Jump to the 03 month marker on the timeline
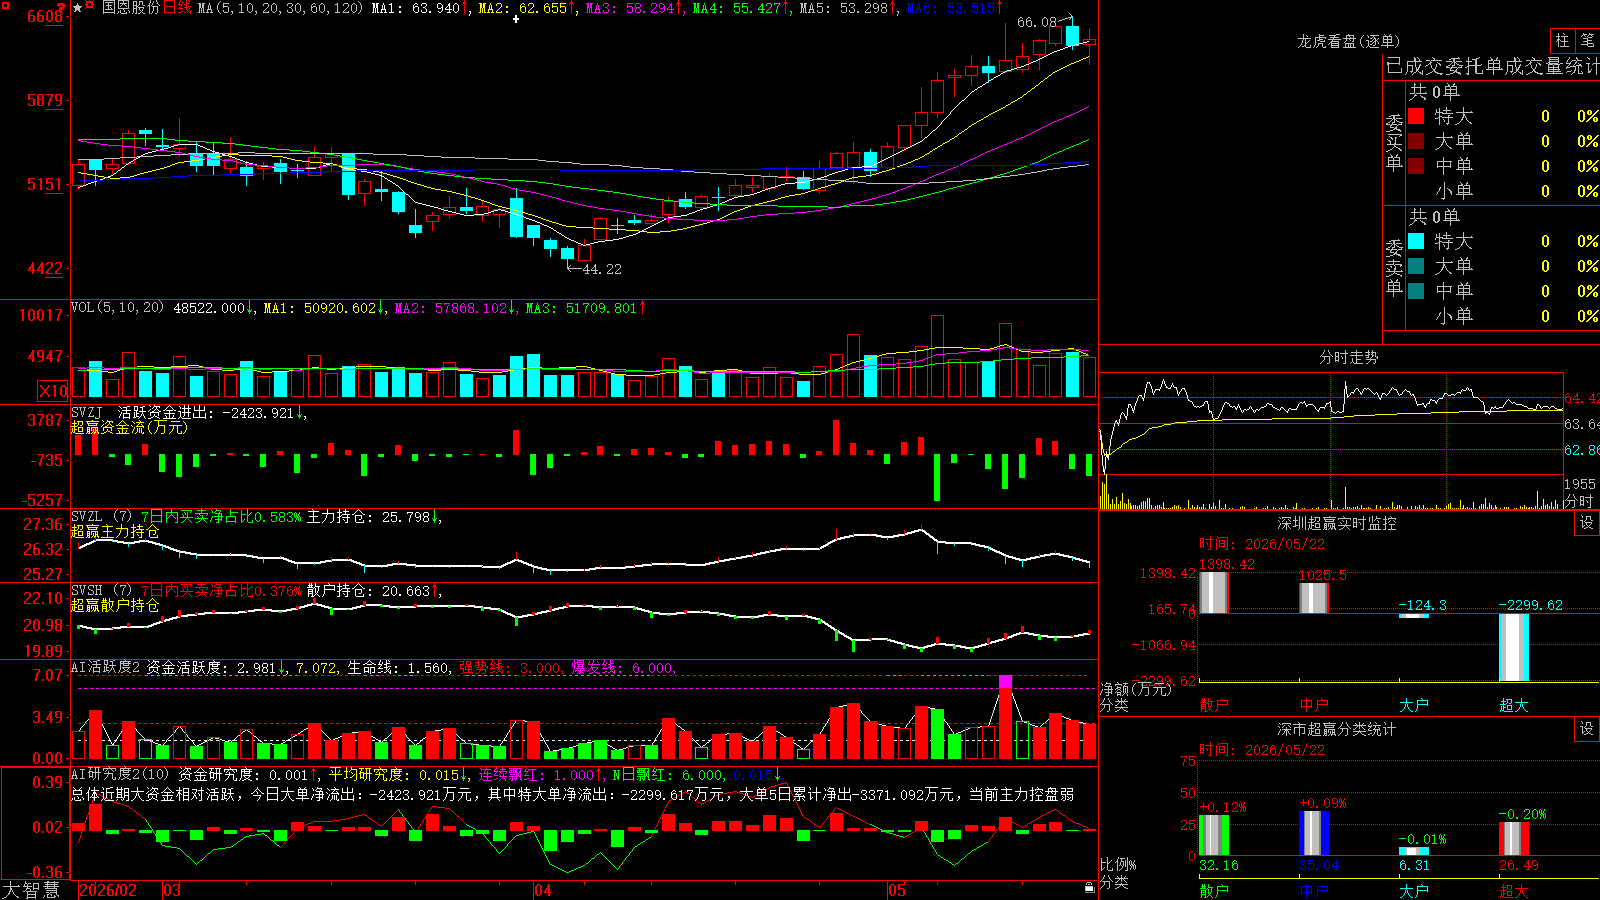Viewport: 1600px width, 900px height. click(172, 890)
